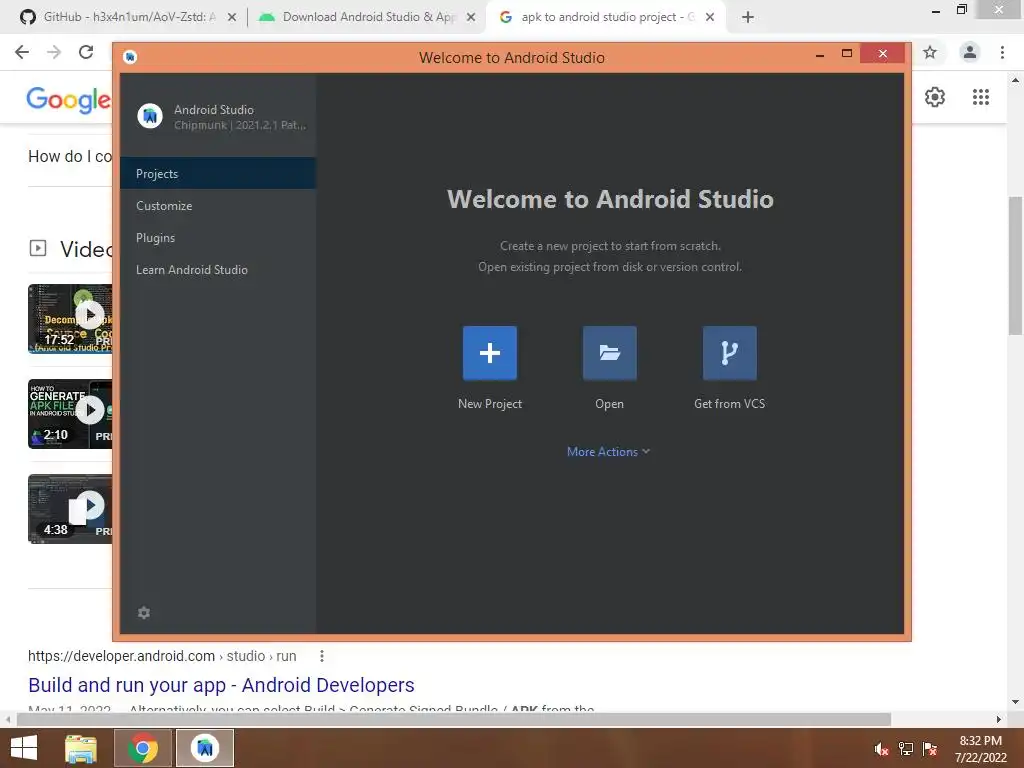Play the 4:38 video thumbnail
Viewport: 1024px width, 768px height.
click(71, 509)
